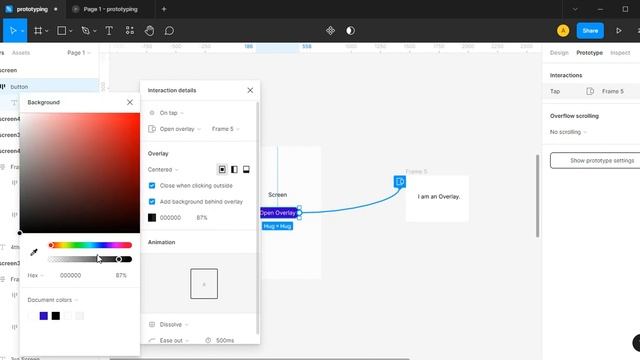This screenshot has height=360, width=640.
Task: Close the Interaction details panel
Action: (250, 90)
